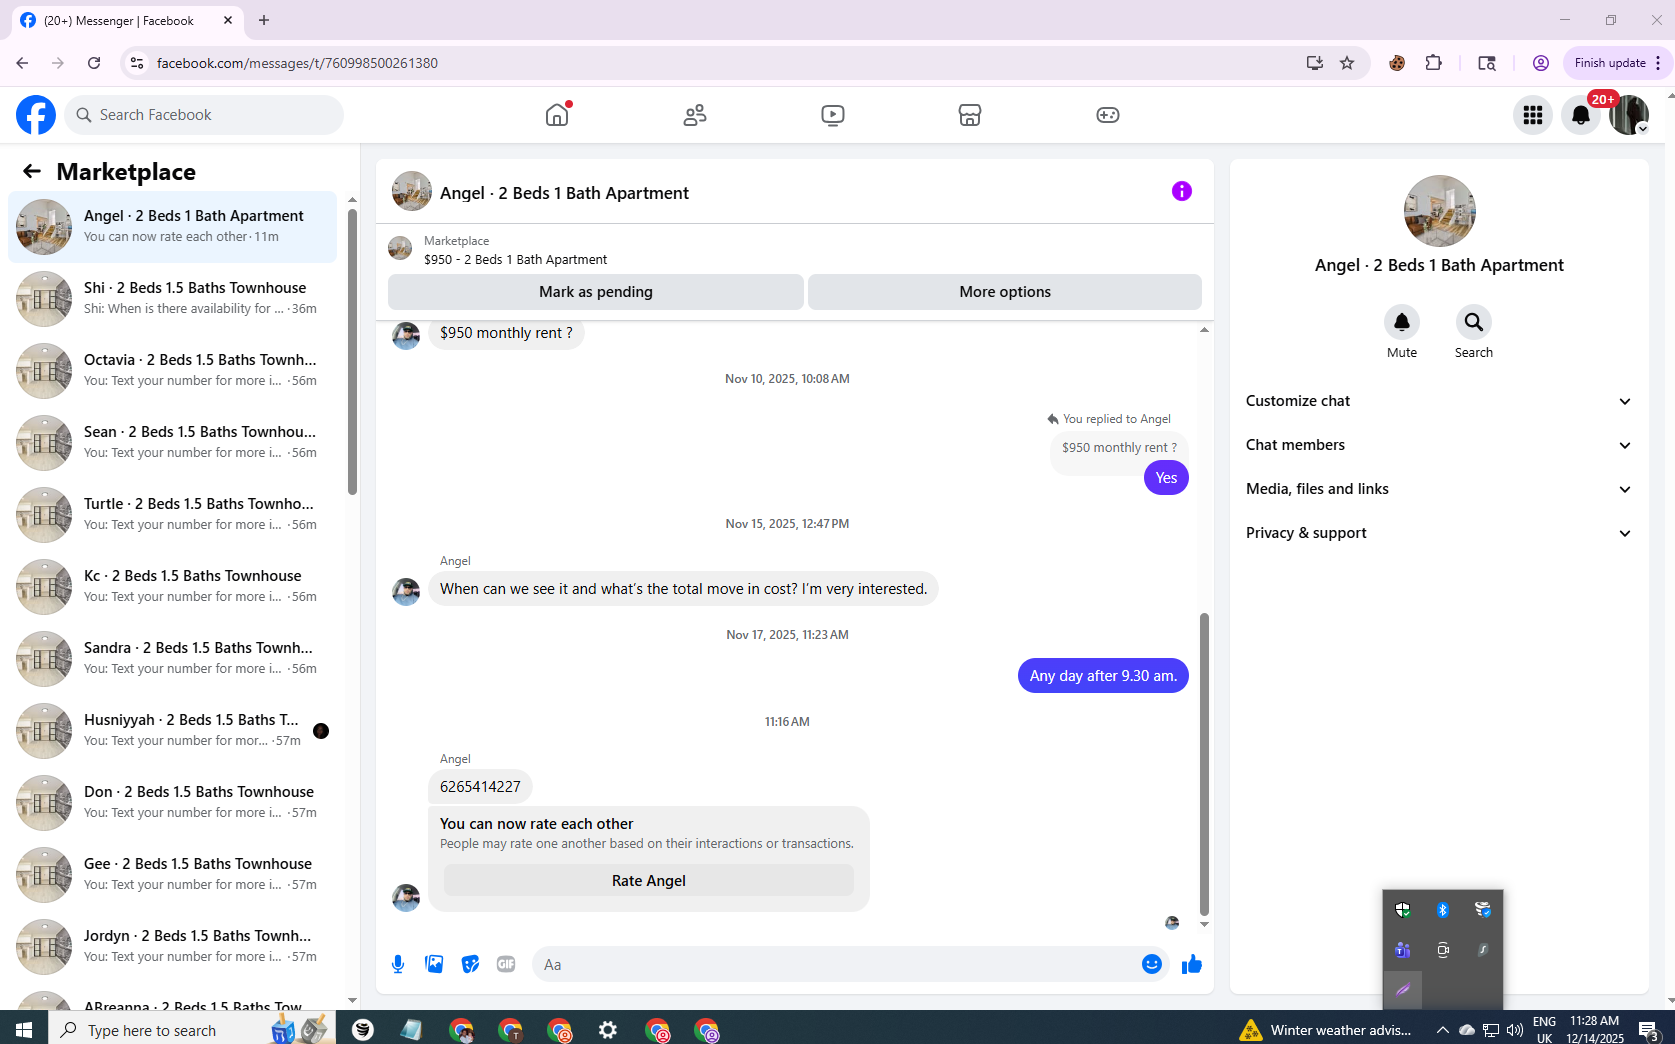Open the Marketplace storefront icon

[x=970, y=115]
